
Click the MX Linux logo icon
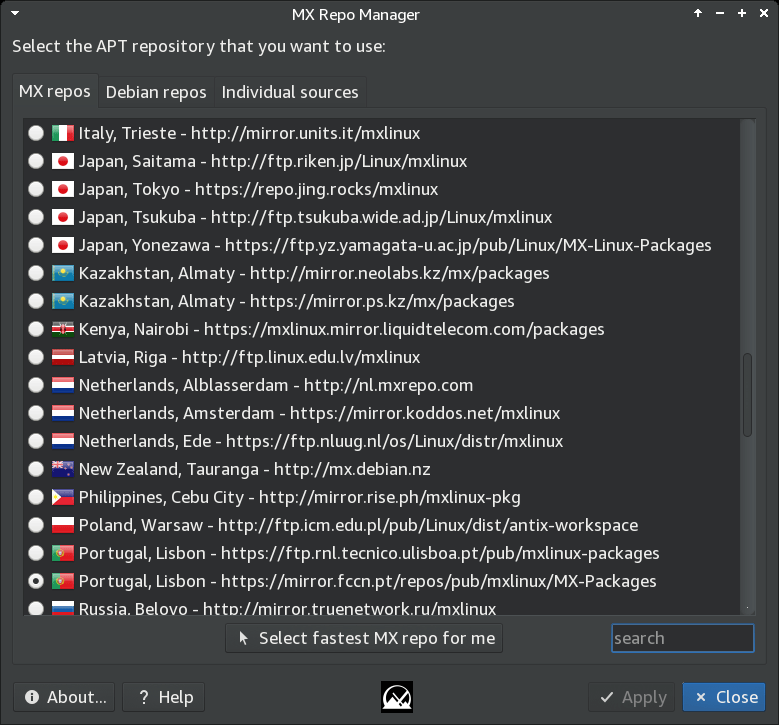397,697
